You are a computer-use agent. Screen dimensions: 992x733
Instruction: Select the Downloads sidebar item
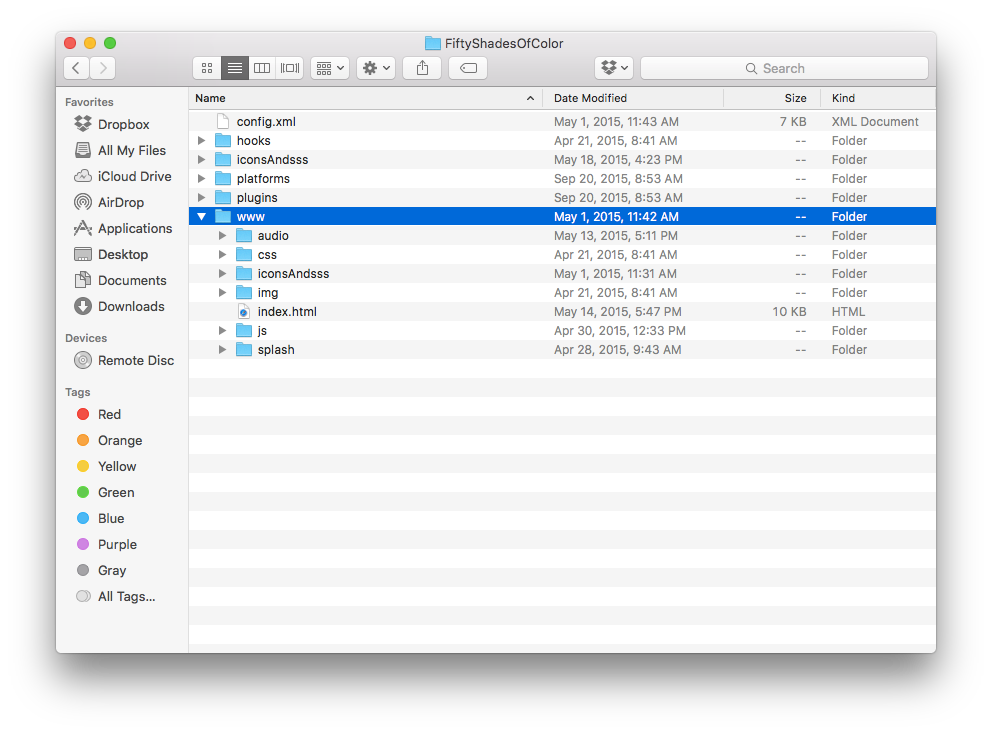(124, 306)
